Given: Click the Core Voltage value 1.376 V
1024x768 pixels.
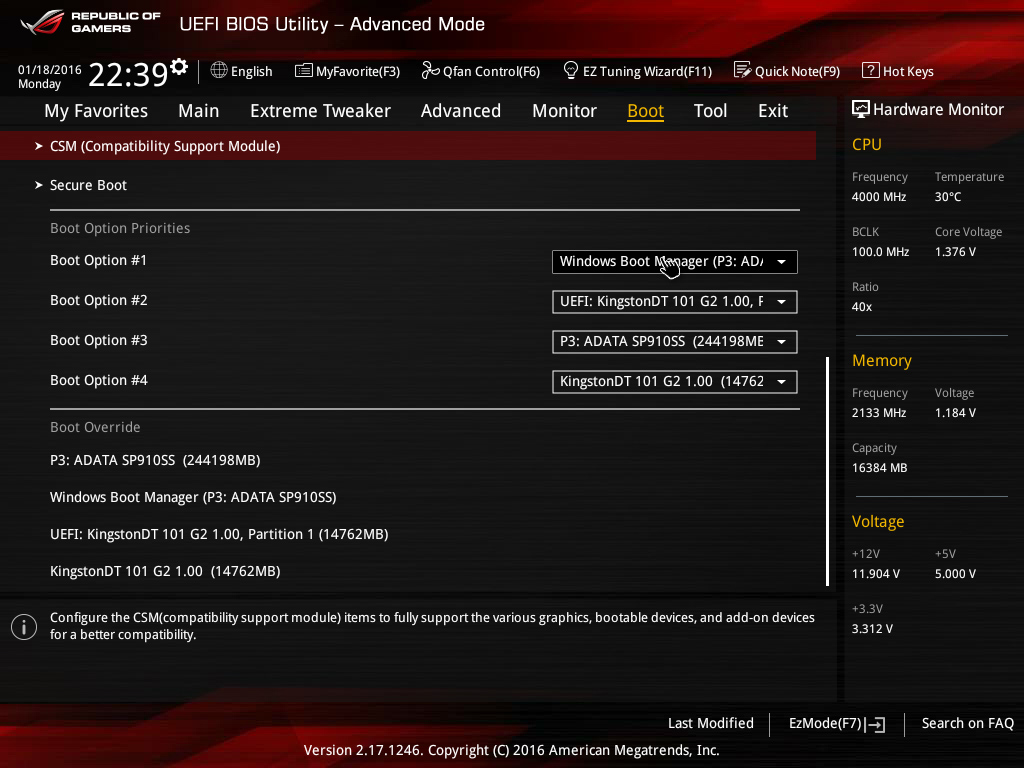Looking at the screenshot, I should (955, 251).
